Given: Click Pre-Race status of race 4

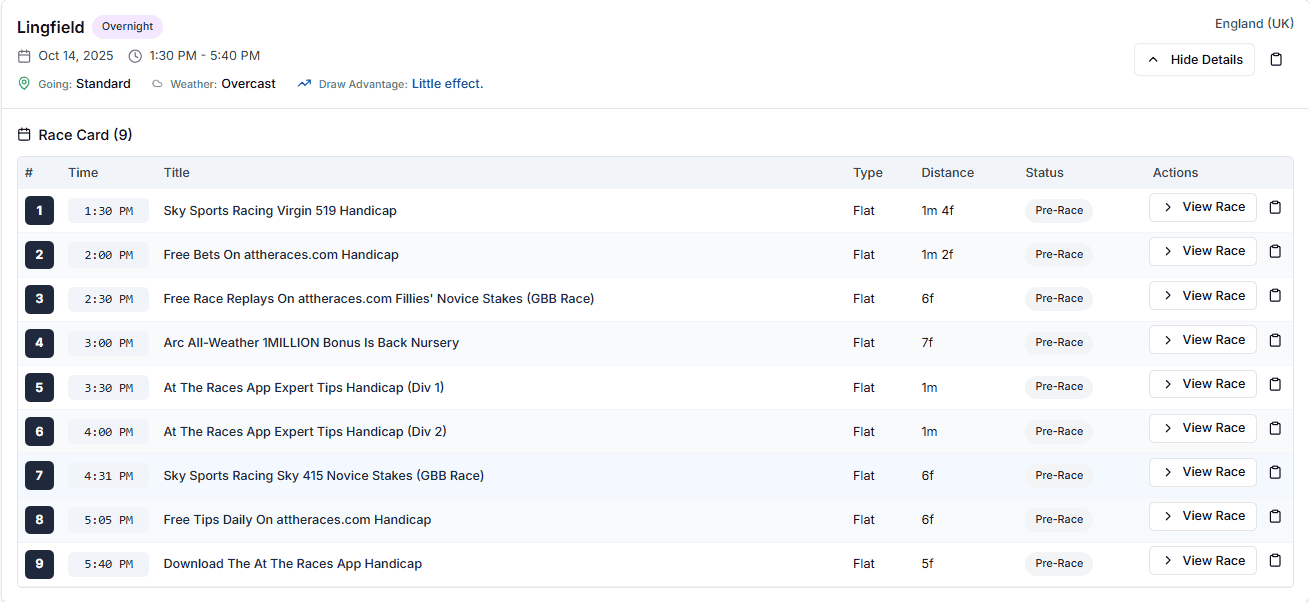Looking at the screenshot, I should click(1059, 343).
